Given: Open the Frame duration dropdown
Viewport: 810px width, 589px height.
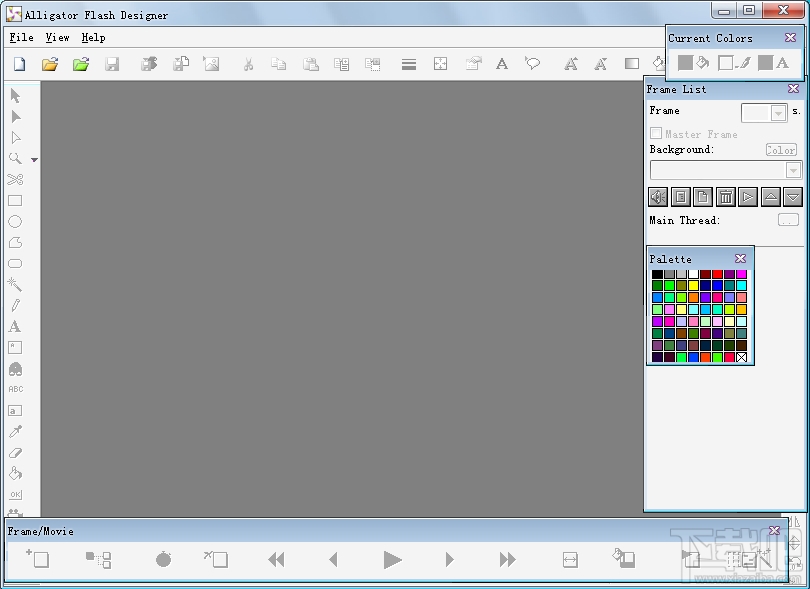Looking at the screenshot, I should 778,113.
